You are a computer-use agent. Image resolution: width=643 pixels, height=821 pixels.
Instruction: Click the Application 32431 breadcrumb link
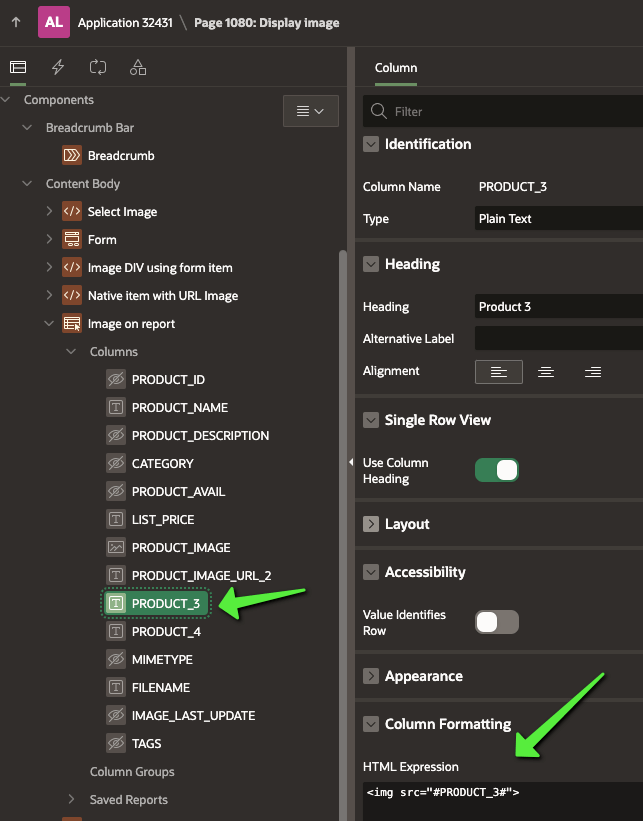click(123, 22)
